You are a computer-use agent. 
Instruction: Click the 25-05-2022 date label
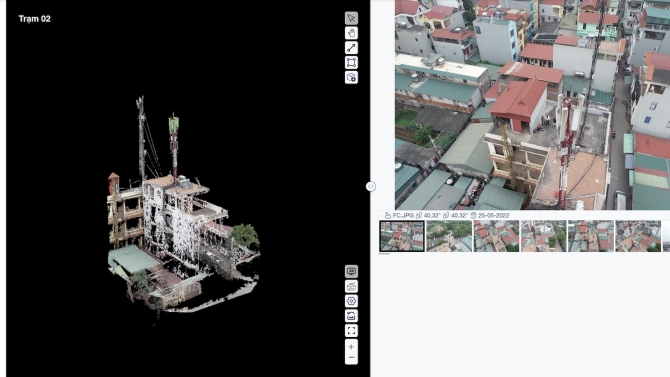[494, 215]
